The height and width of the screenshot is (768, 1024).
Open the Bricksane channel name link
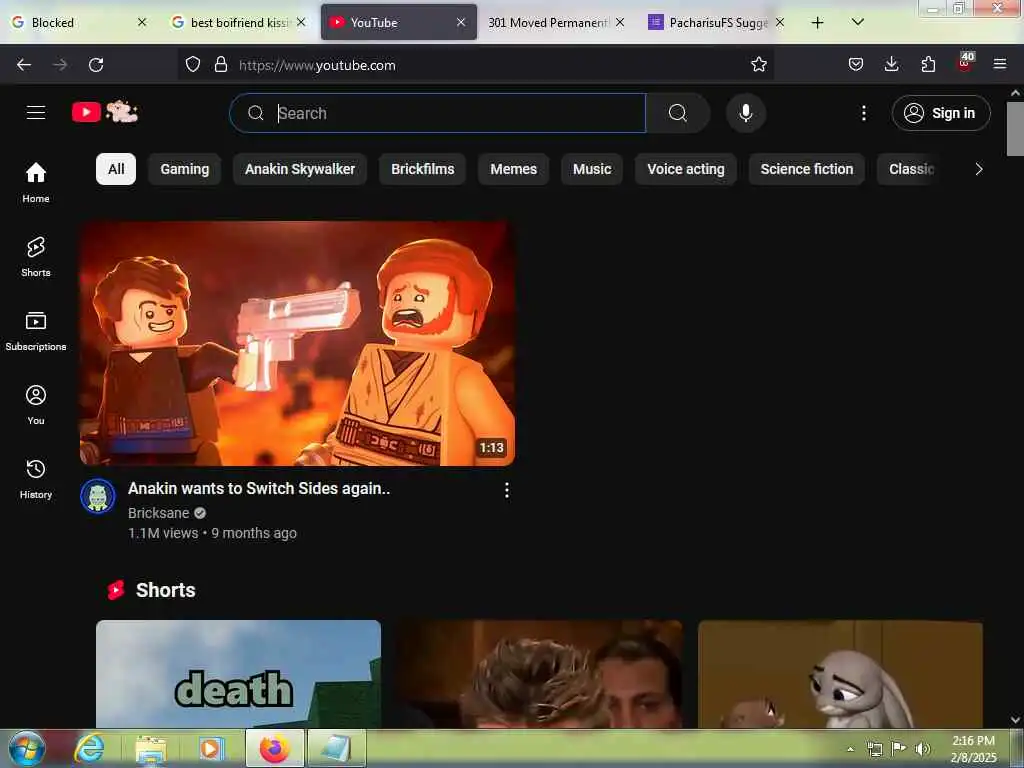coord(159,513)
